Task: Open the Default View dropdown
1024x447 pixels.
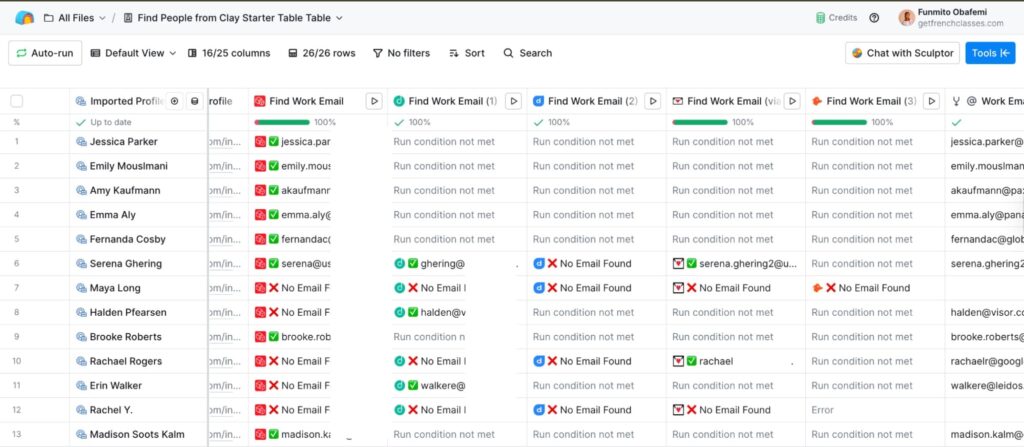Action: tap(133, 53)
